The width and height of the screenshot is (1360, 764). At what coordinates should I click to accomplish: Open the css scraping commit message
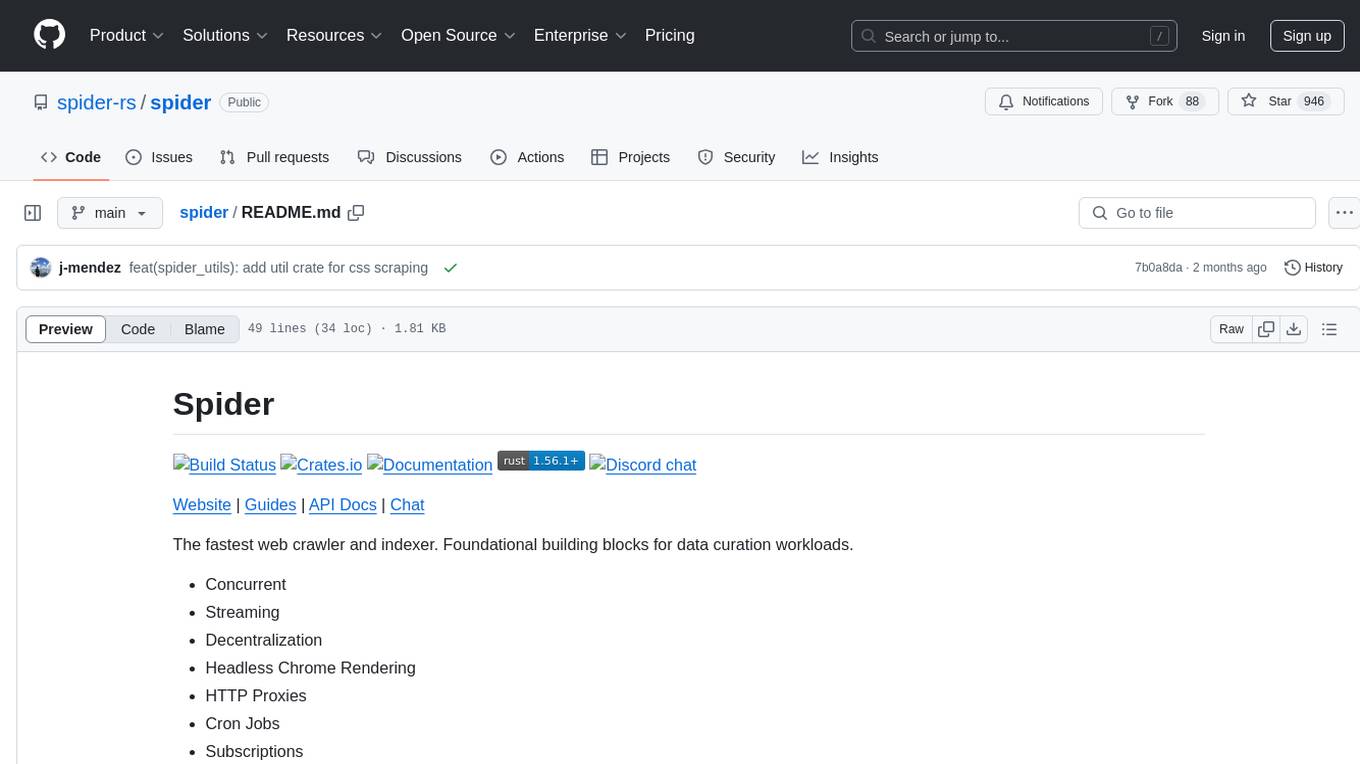tap(278, 268)
